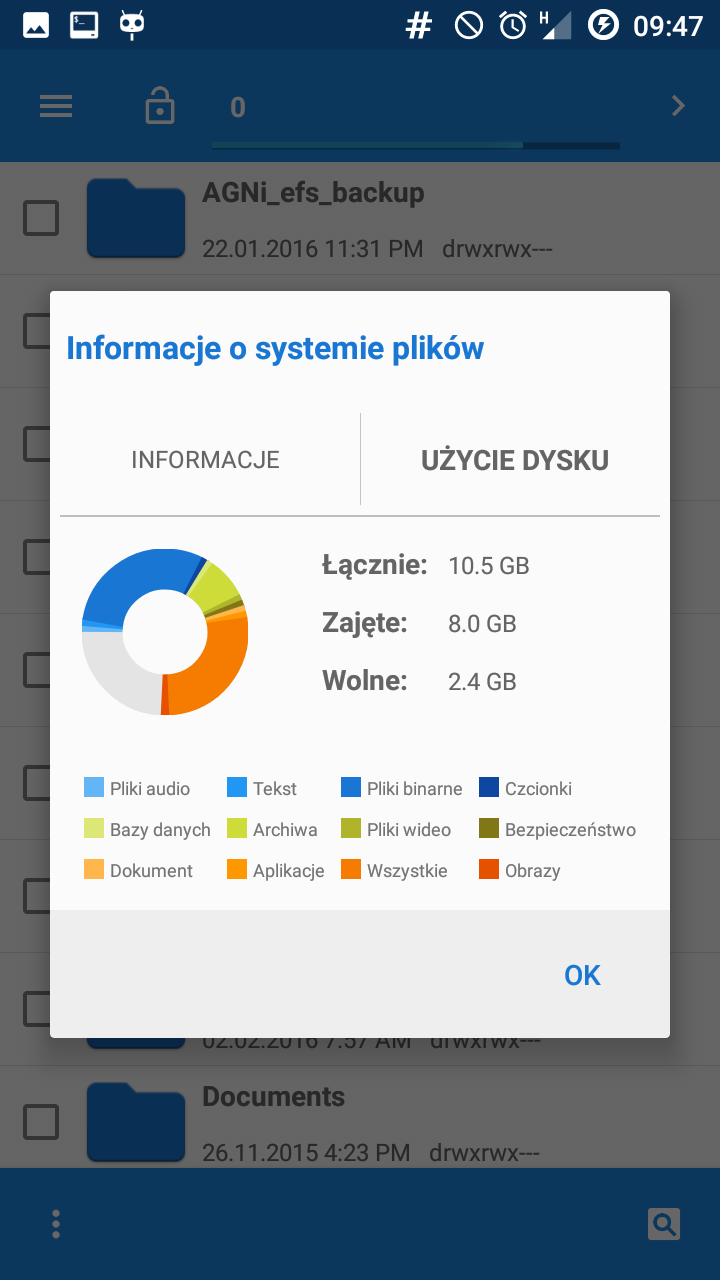Screen dimensions: 720x1280
Task: Tap the disk usage donut chart
Action: coord(165,632)
